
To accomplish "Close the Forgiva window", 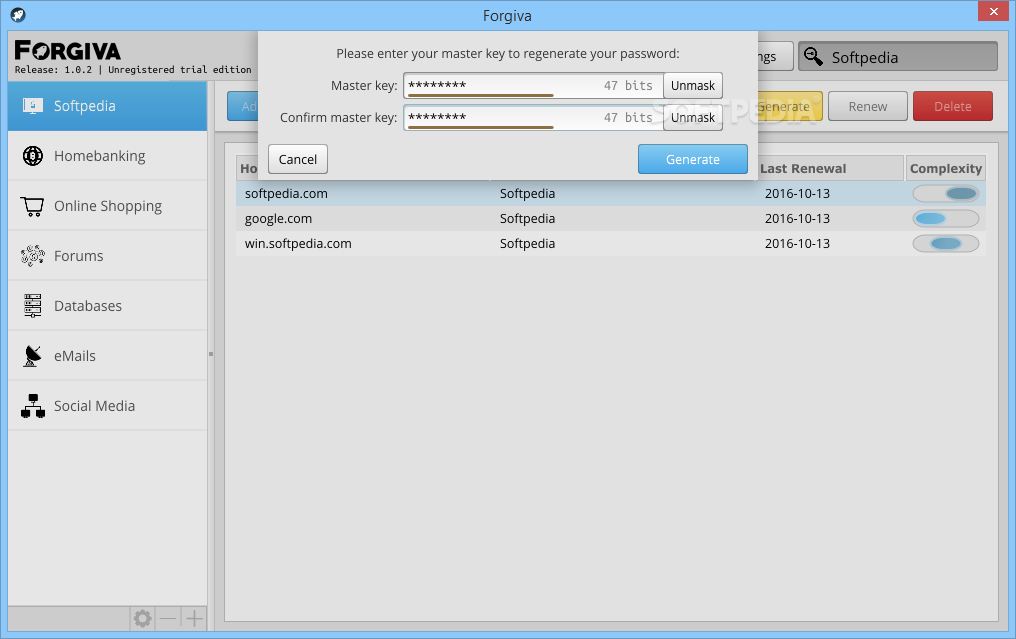I will (x=993, y=11).
